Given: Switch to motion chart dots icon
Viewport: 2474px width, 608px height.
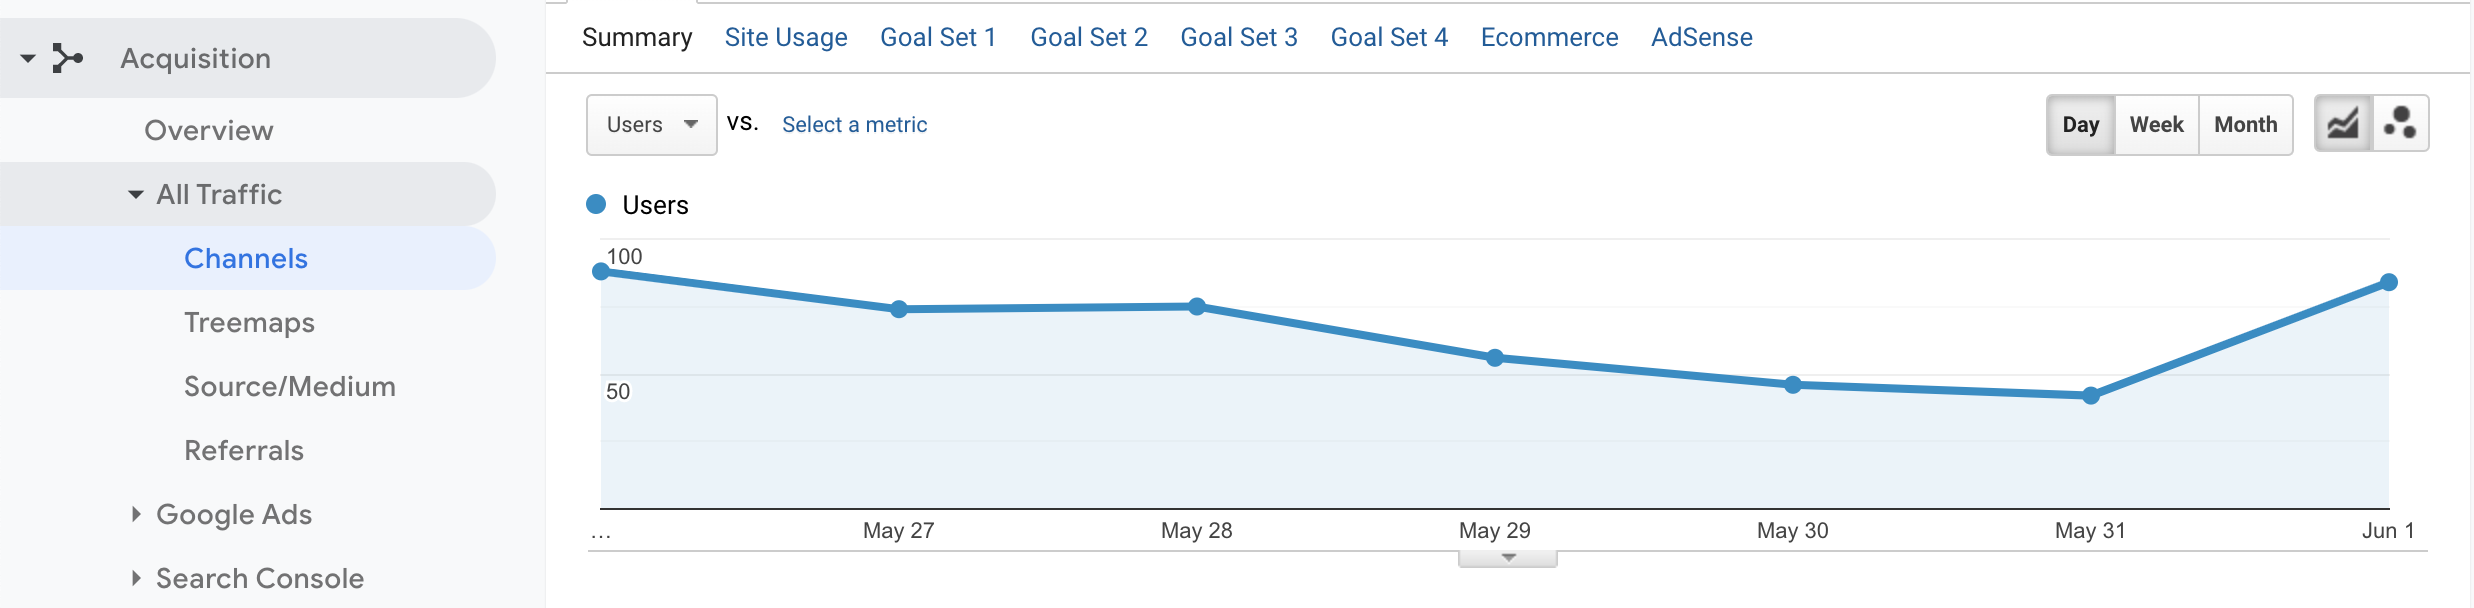Looking at the screenshot, I should [2400, 124].
